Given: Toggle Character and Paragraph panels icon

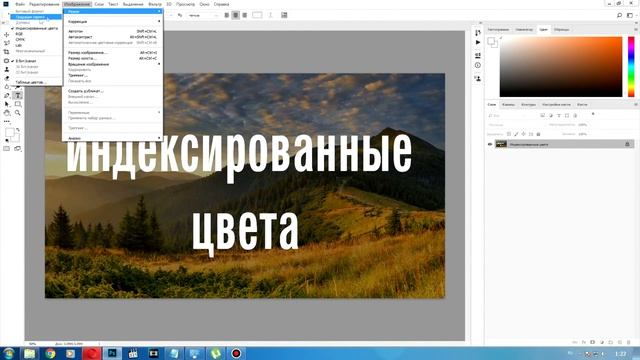Looking at the screenshot, I should click(x=284, y=15).
